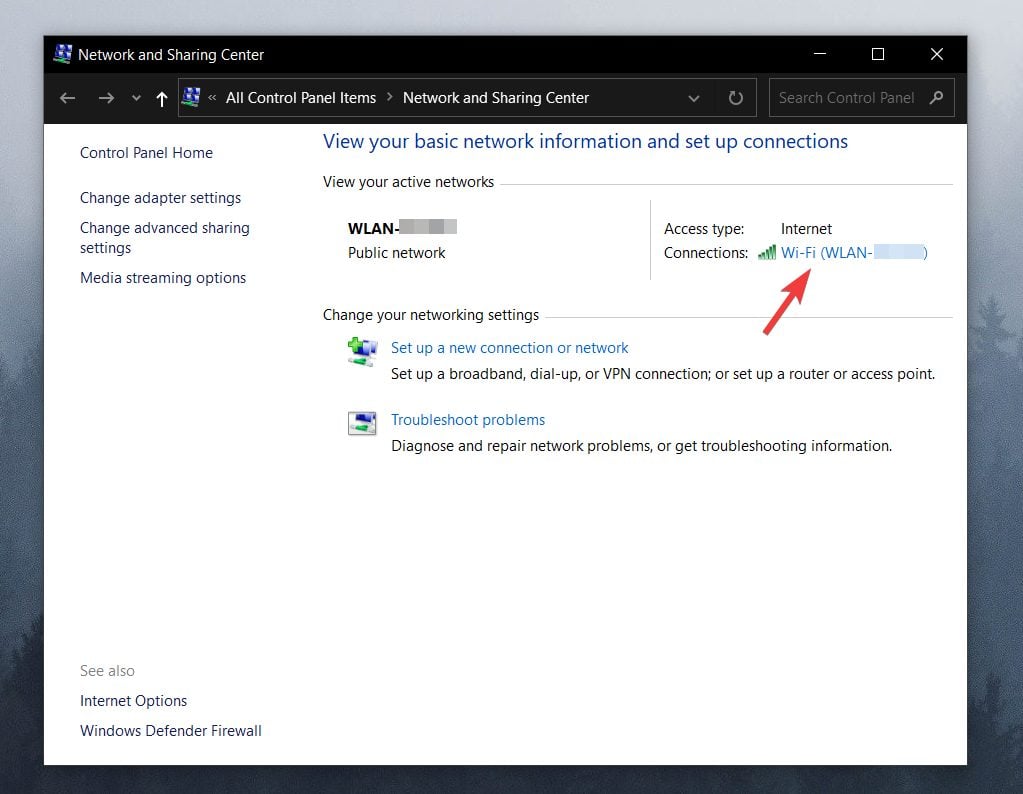Click the search magnifier icon
Screen dimensions: 1023x794
[x=936, y=98]
